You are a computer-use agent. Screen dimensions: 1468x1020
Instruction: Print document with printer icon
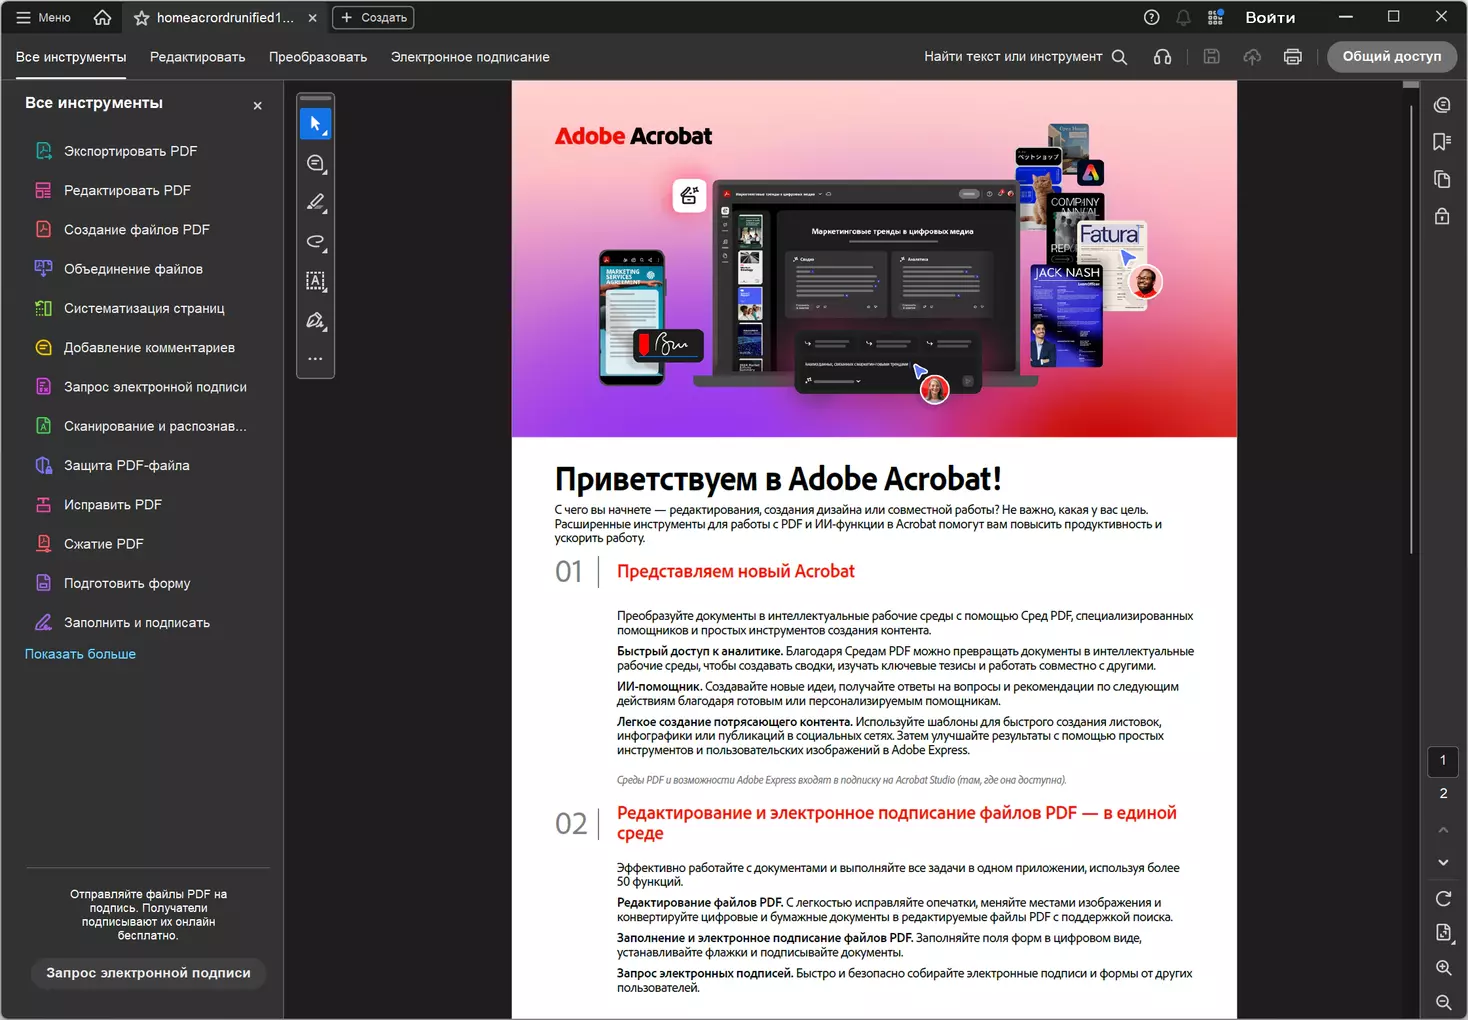[x=1292, y=57]
